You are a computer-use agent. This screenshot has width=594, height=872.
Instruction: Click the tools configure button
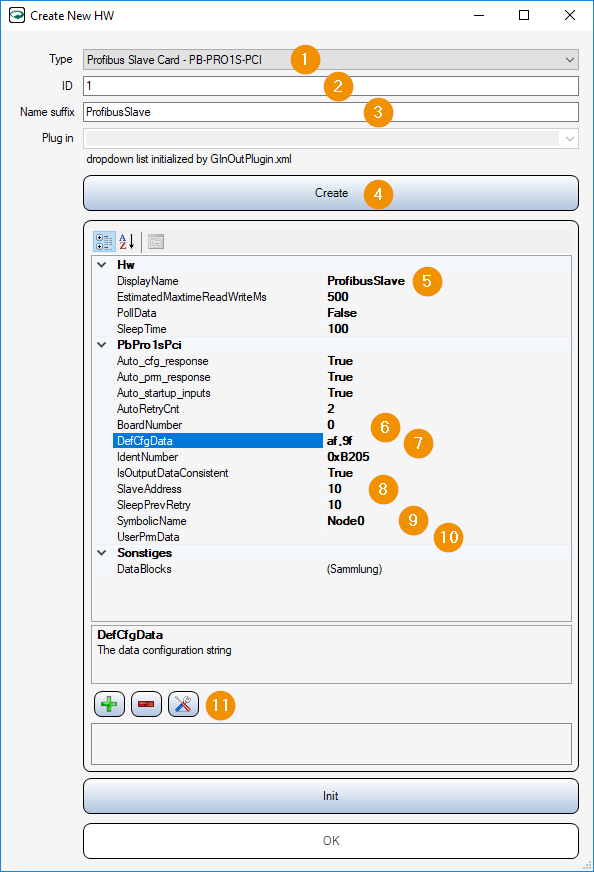(184, 705)
